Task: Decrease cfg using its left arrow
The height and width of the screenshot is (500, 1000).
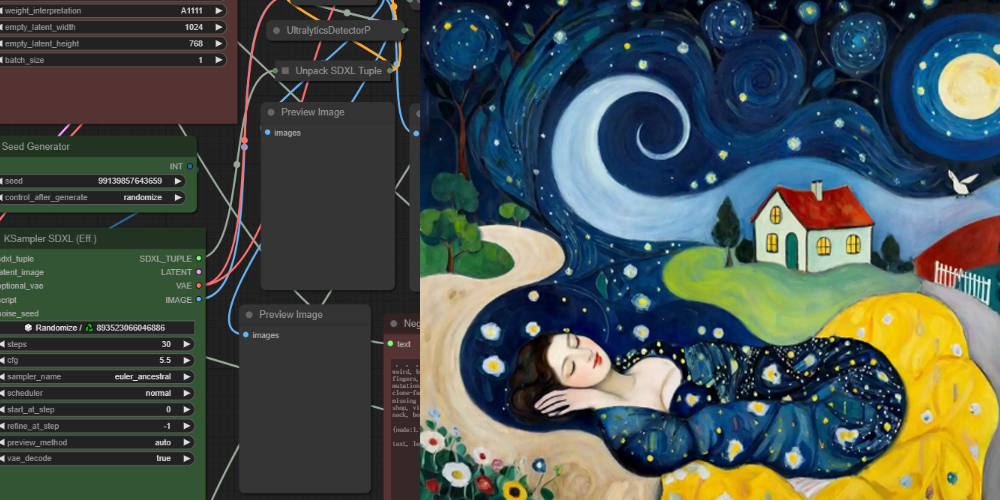Action: point(2,360)
